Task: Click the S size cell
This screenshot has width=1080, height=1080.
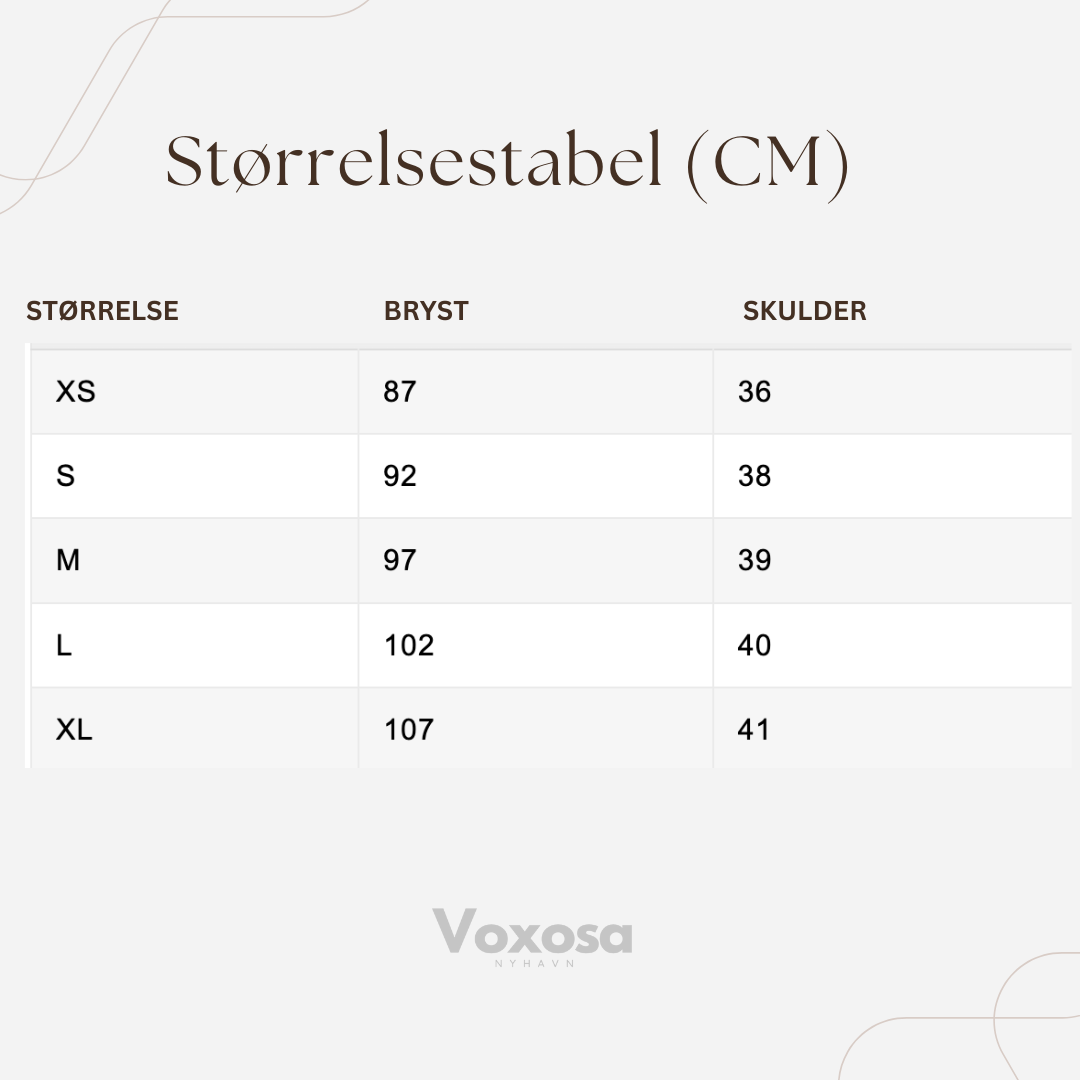Action: click(195, 476)
